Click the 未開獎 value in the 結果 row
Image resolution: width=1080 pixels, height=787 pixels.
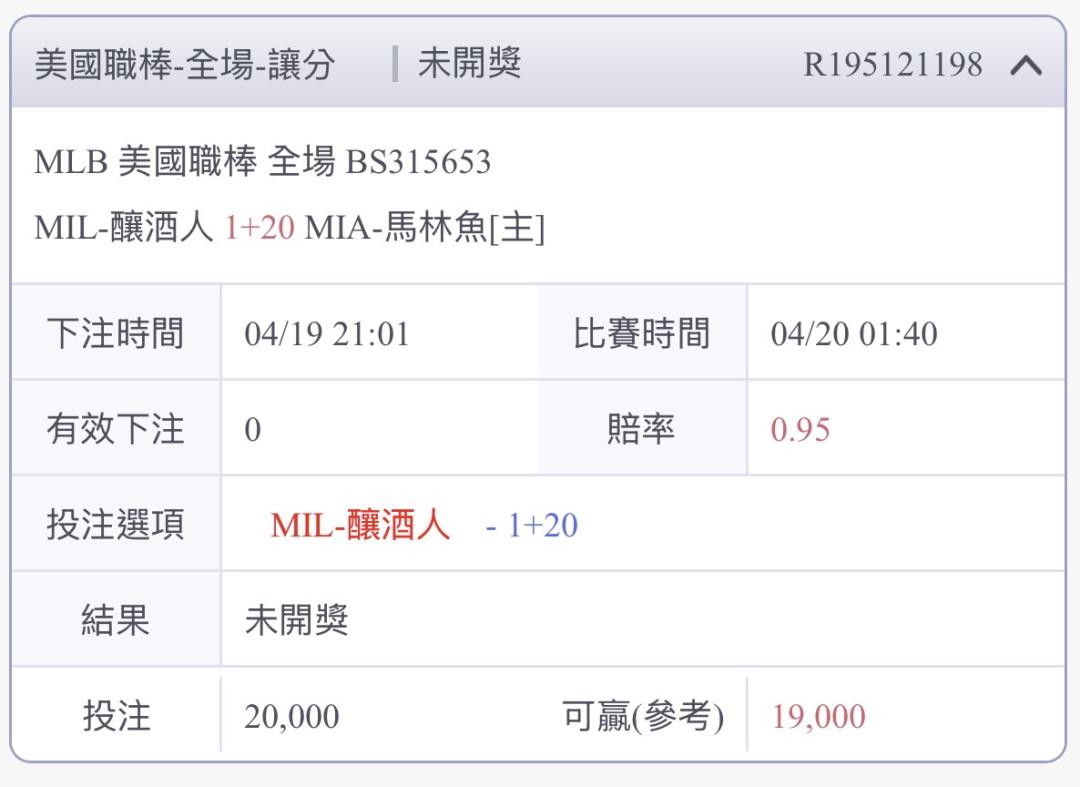coord(296,621)
